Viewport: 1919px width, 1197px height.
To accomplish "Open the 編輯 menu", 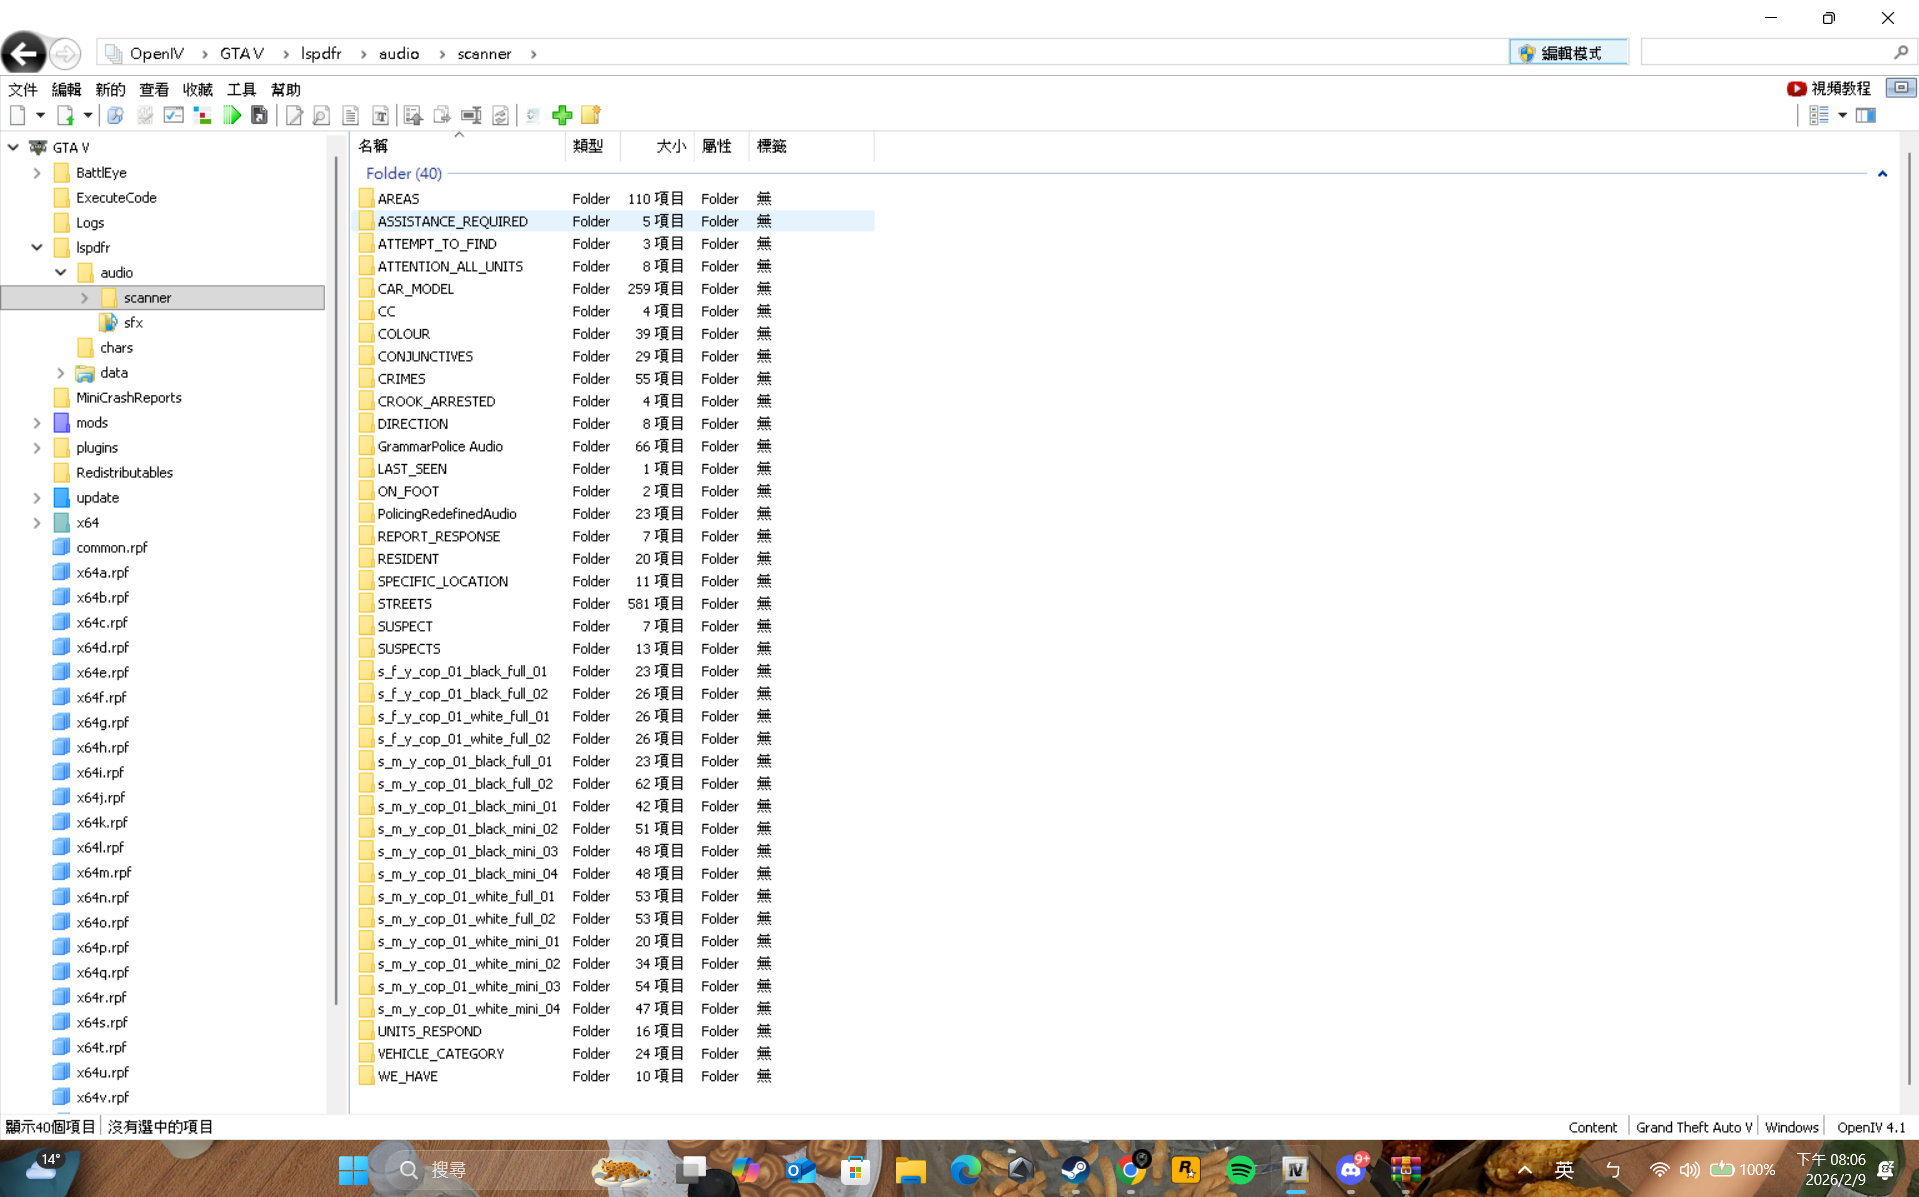I will [x=66, y=89].
